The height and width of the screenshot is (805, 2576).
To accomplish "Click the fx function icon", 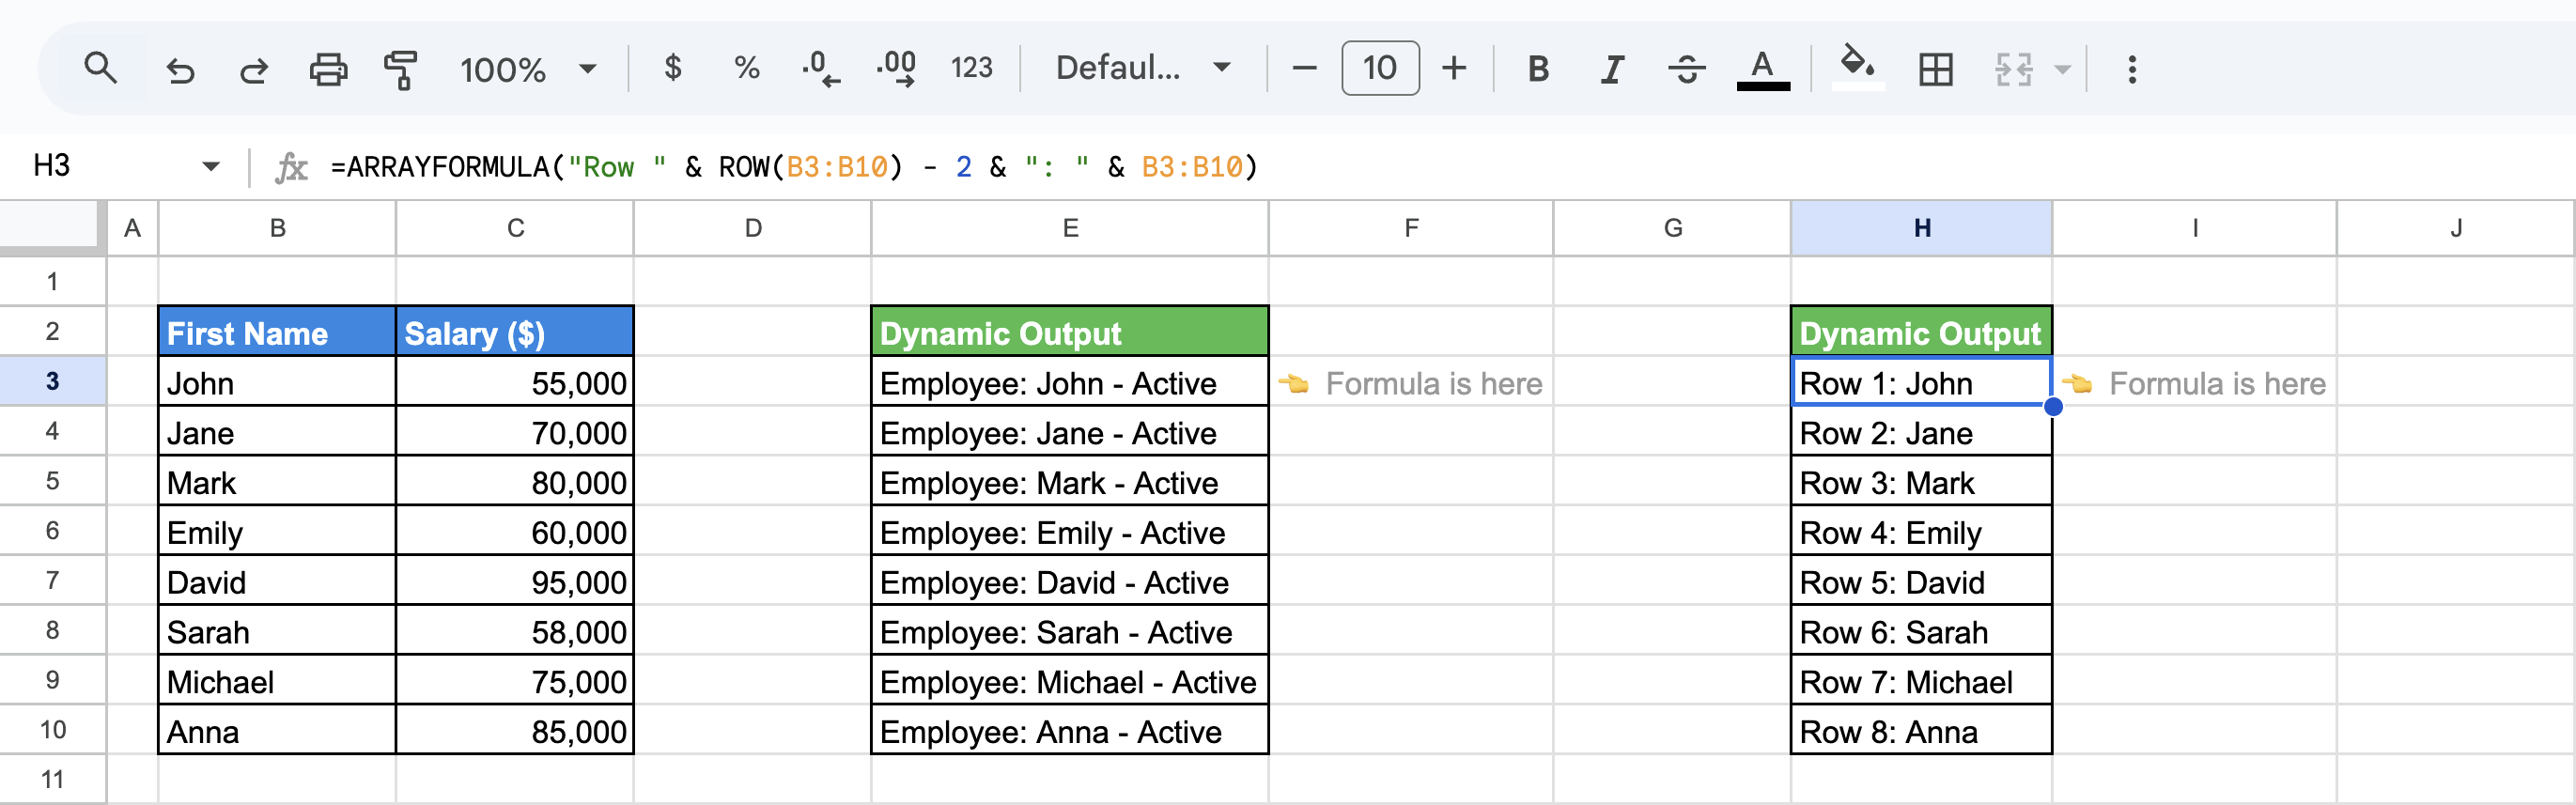I will 291,167.
